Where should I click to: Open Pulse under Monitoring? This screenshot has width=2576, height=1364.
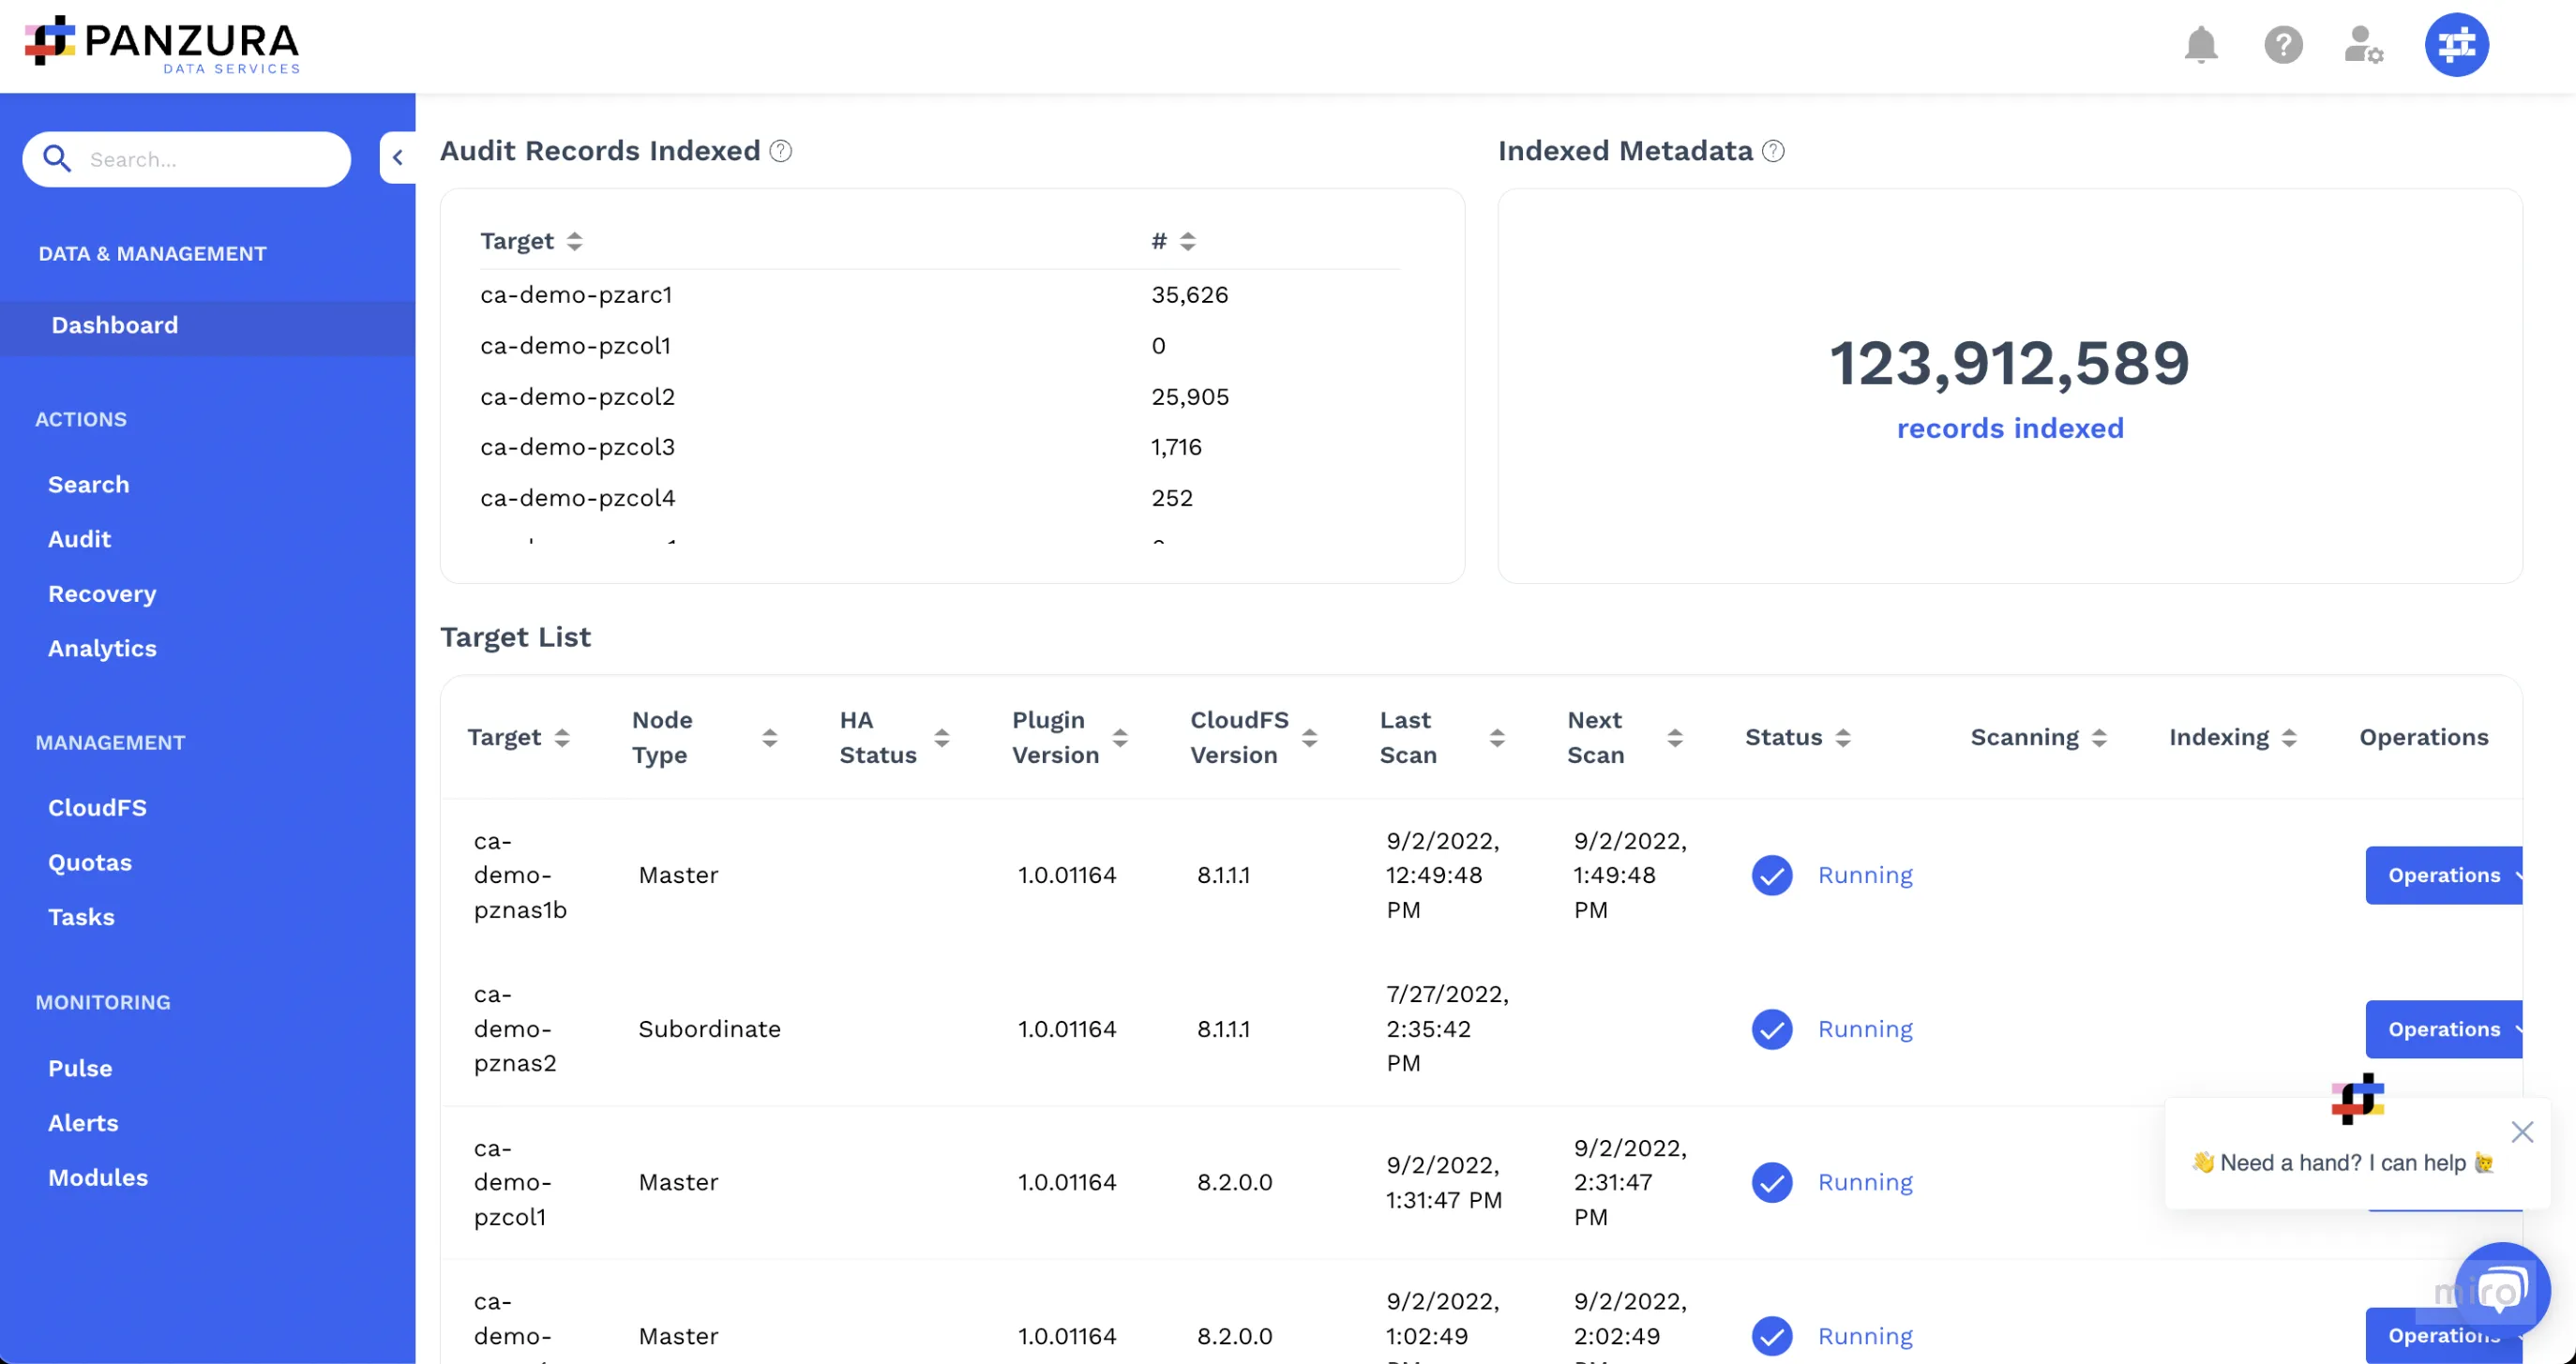click(x=80, y=1069)
